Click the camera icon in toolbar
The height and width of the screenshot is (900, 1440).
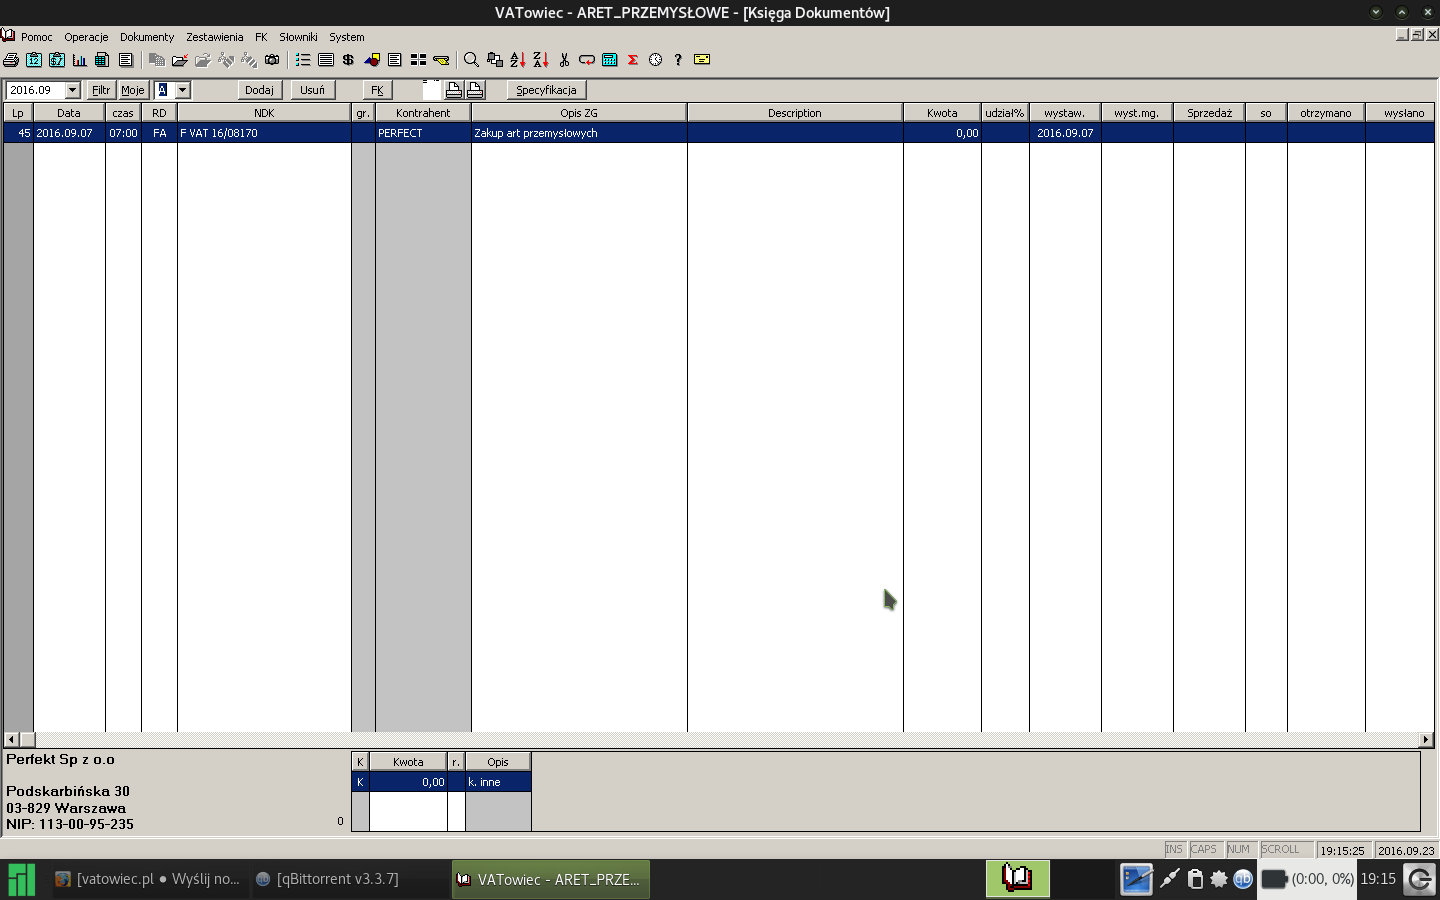272,60
